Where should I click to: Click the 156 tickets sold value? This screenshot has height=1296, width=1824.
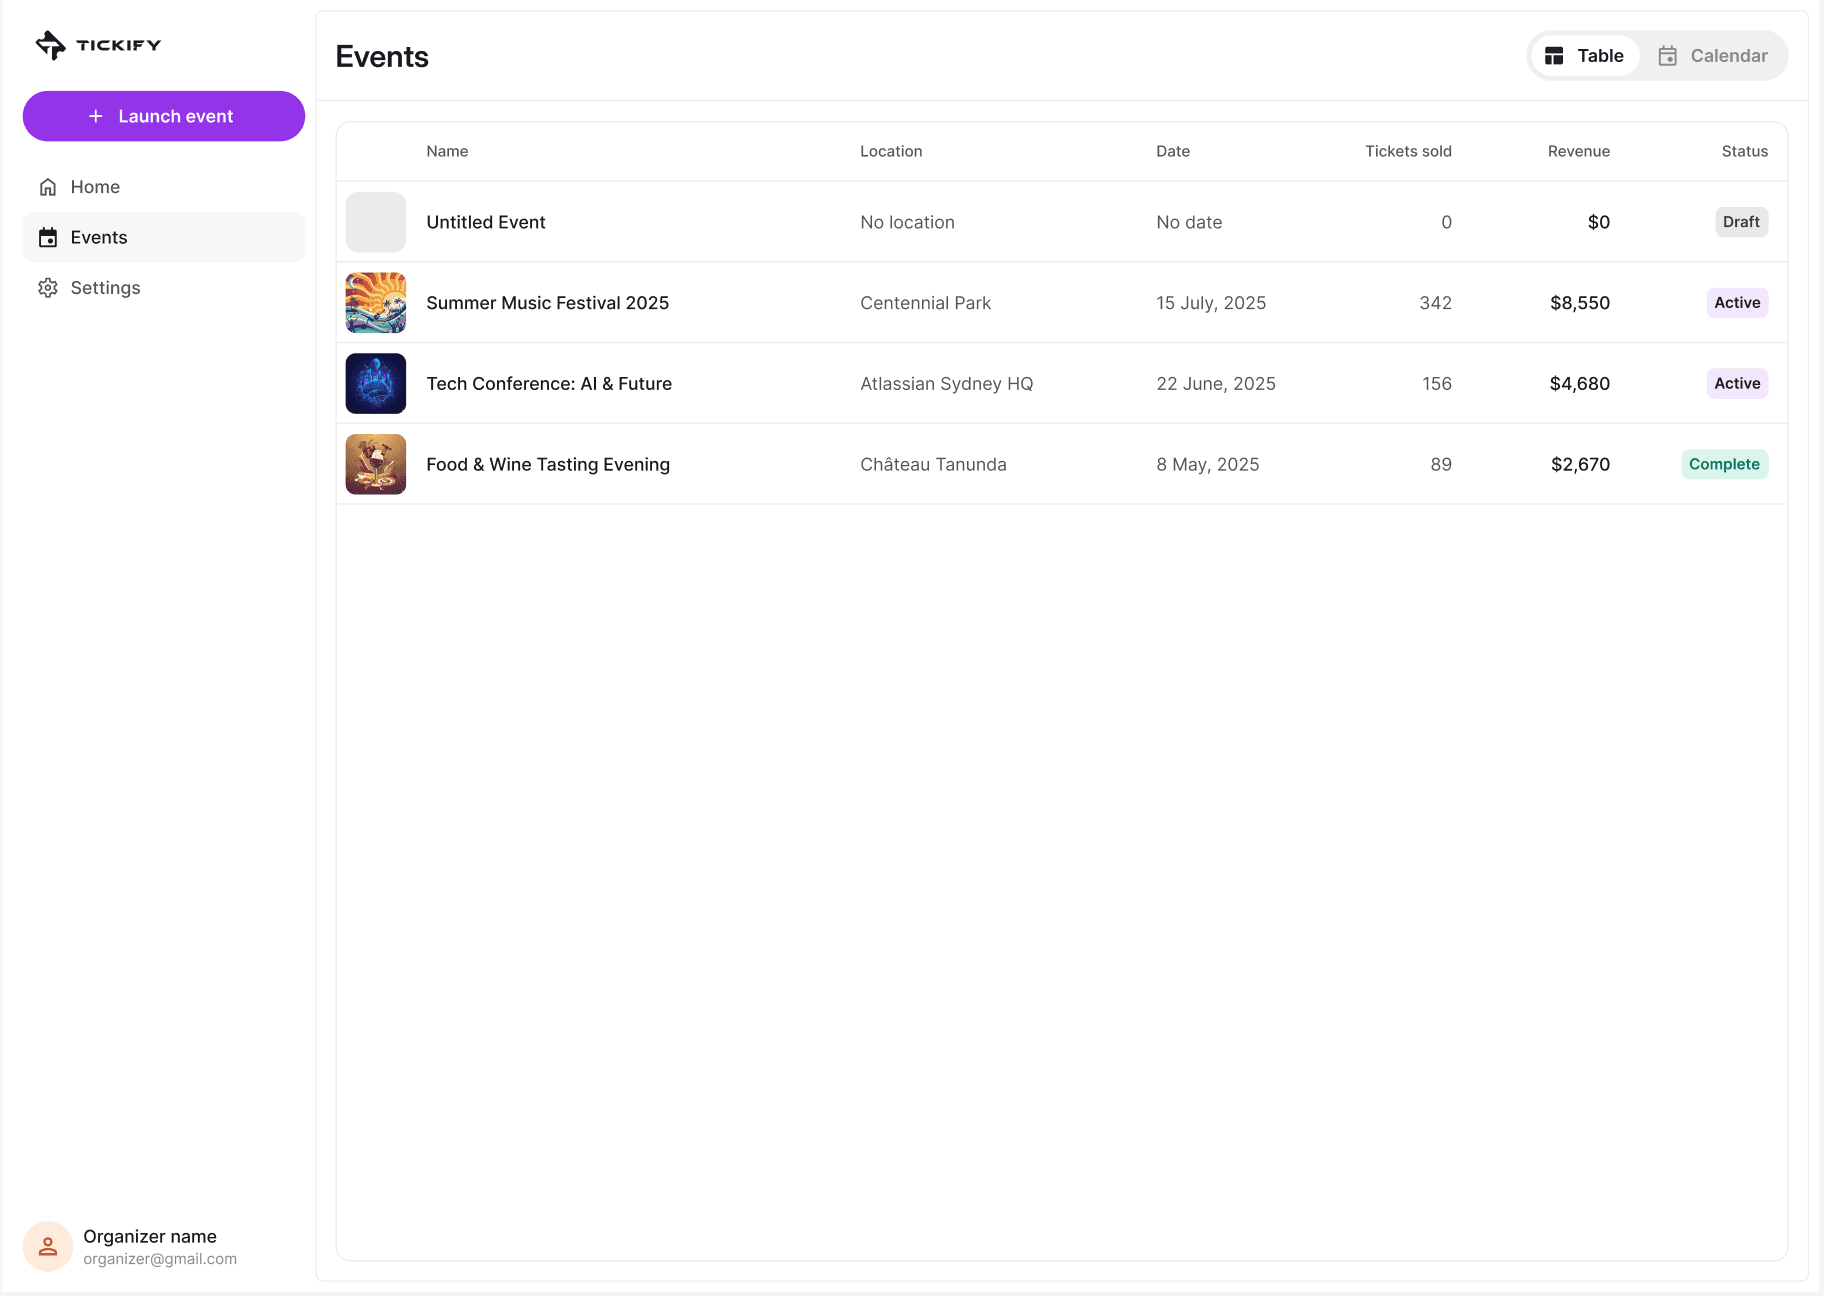1437,384
